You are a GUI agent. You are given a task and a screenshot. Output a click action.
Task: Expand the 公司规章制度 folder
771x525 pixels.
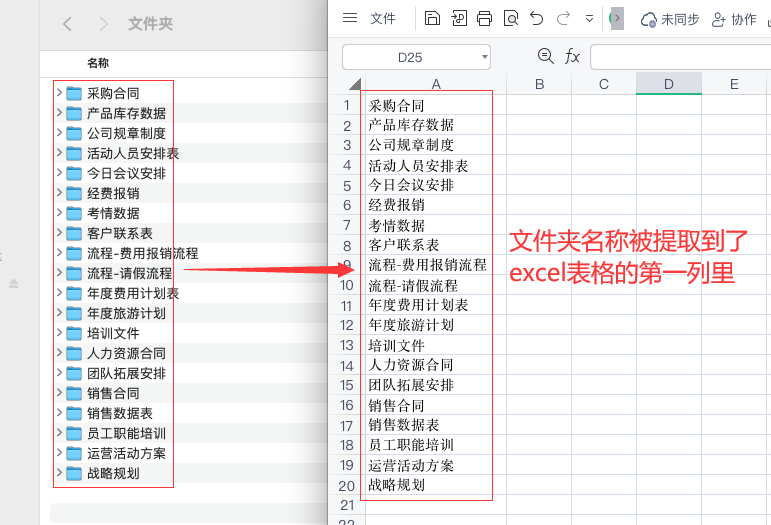pos(59,132)
